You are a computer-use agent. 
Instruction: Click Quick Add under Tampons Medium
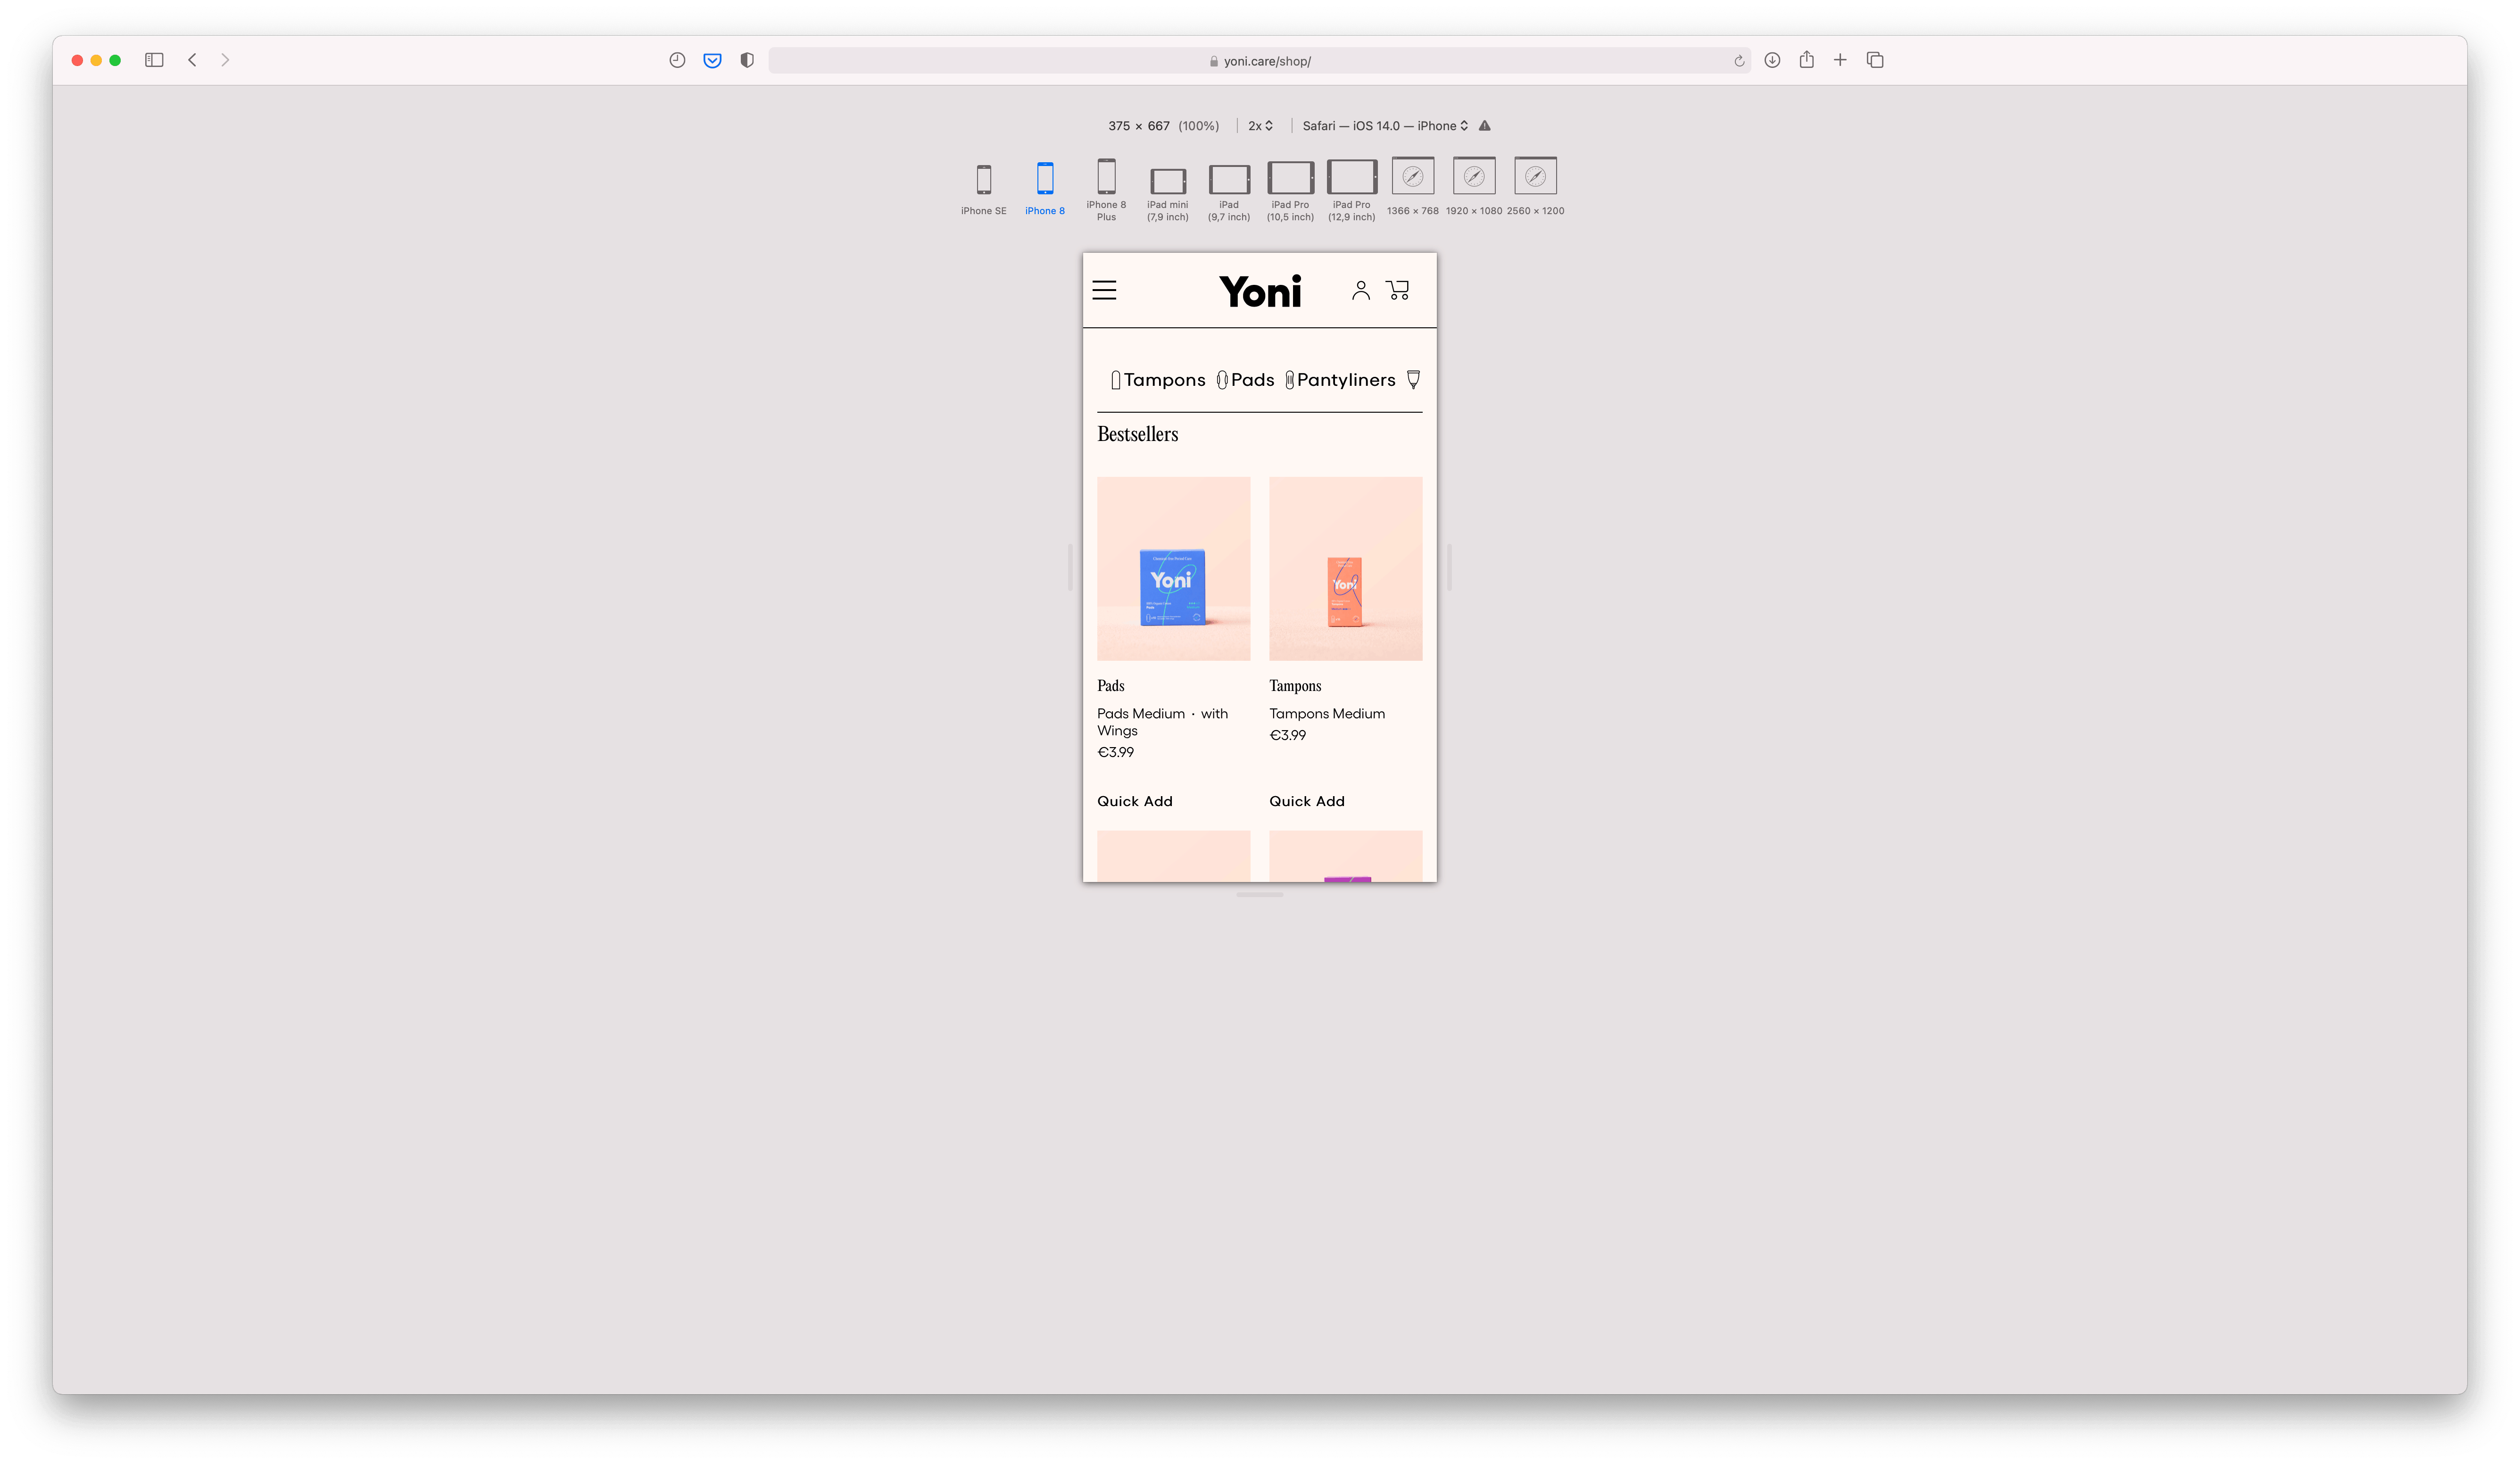pos(1306,801)
